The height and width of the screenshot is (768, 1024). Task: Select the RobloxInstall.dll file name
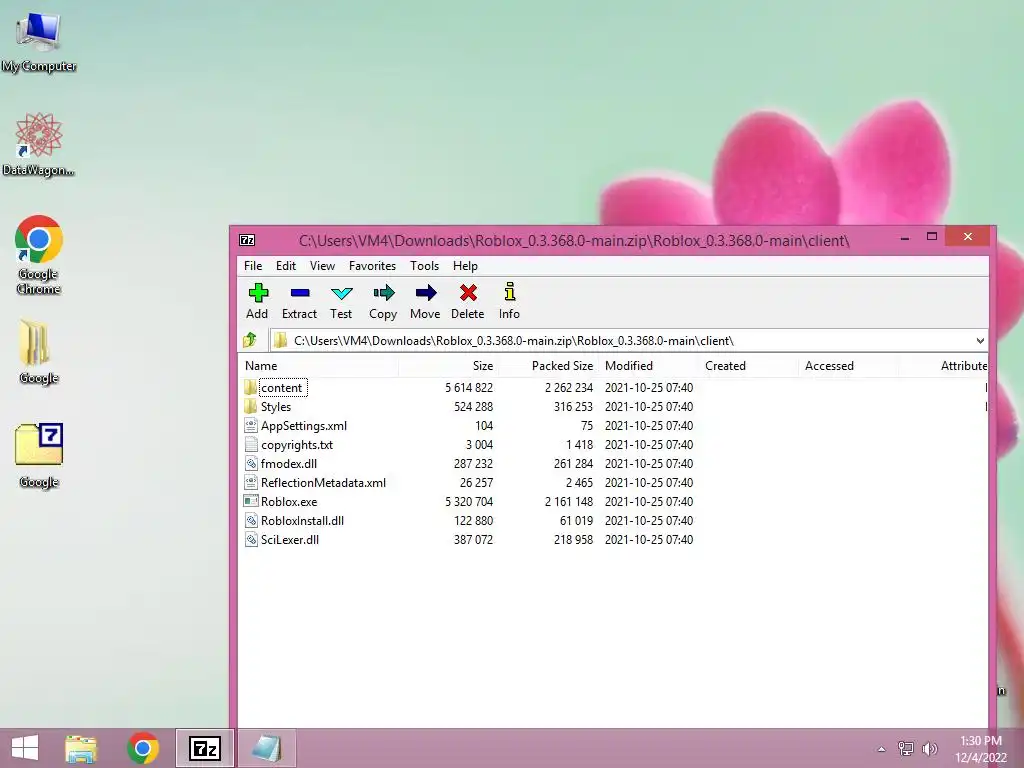click(x=302, y=520)
